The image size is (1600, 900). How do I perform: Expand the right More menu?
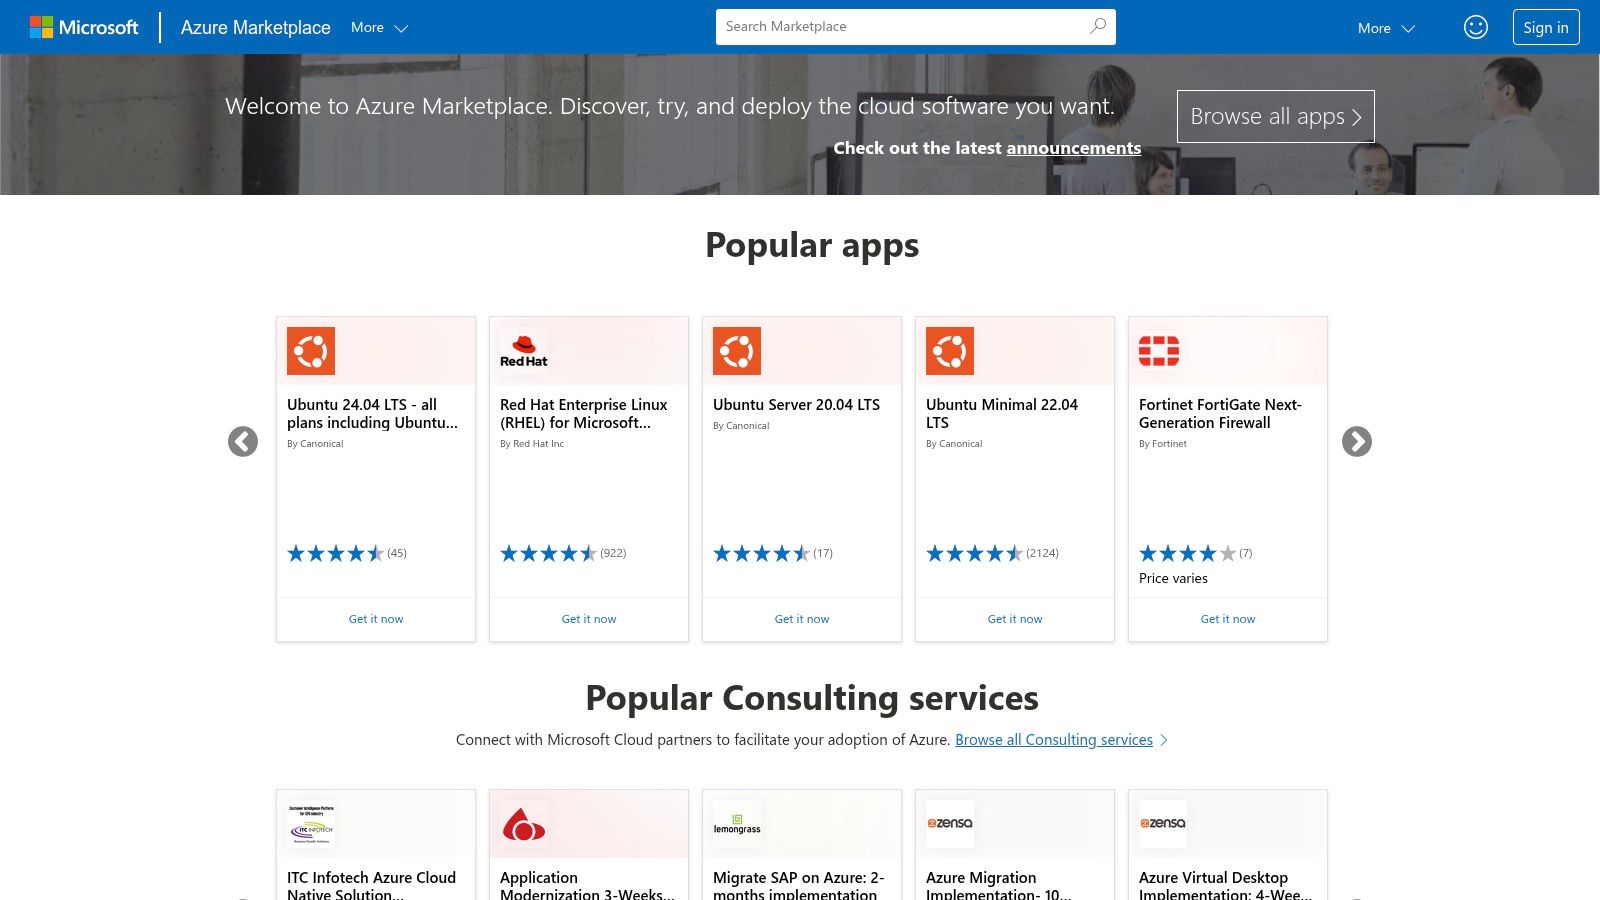tap(1386, 28)
